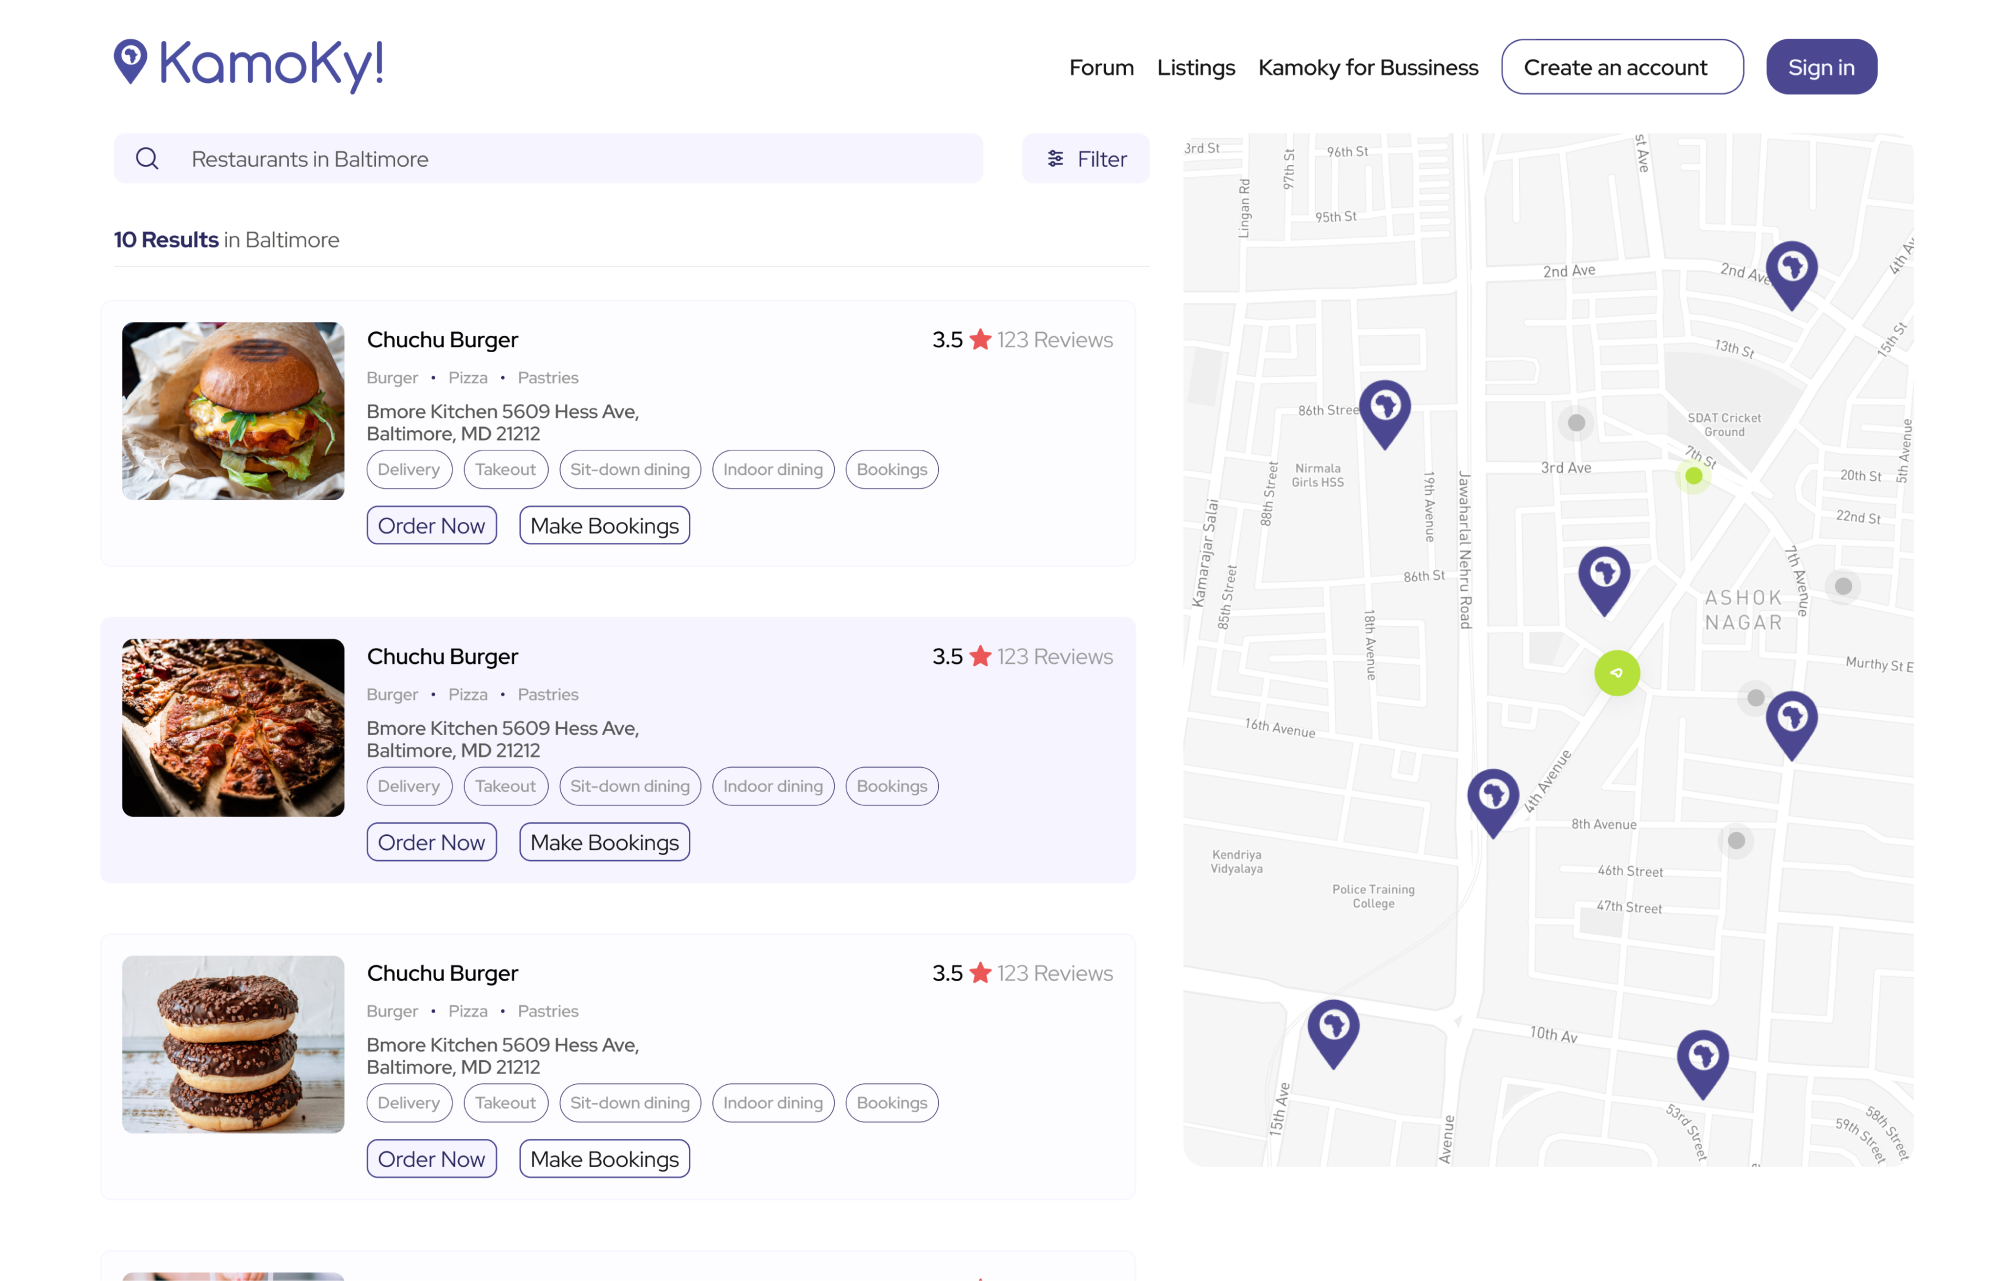Click map pin near Murthy St
Screen dimensions: 2000x1281
click(1791, 721)
